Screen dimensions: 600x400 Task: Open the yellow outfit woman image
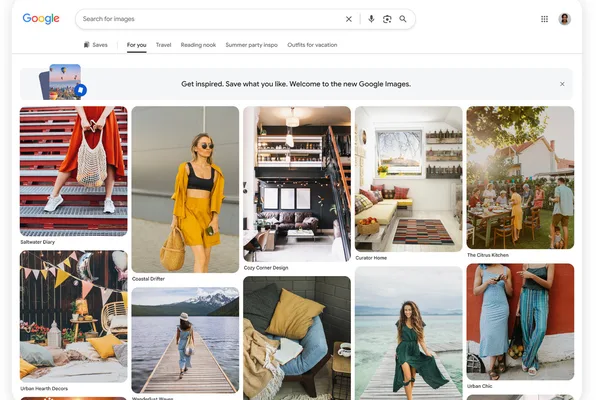point(185,189)
